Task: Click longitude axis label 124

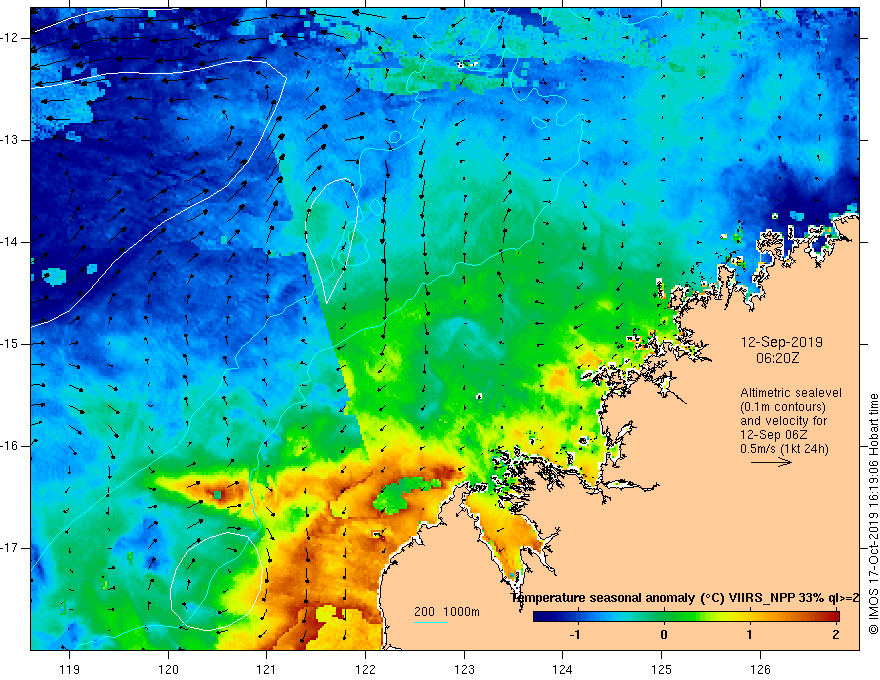Action: (x=563, y=669)
